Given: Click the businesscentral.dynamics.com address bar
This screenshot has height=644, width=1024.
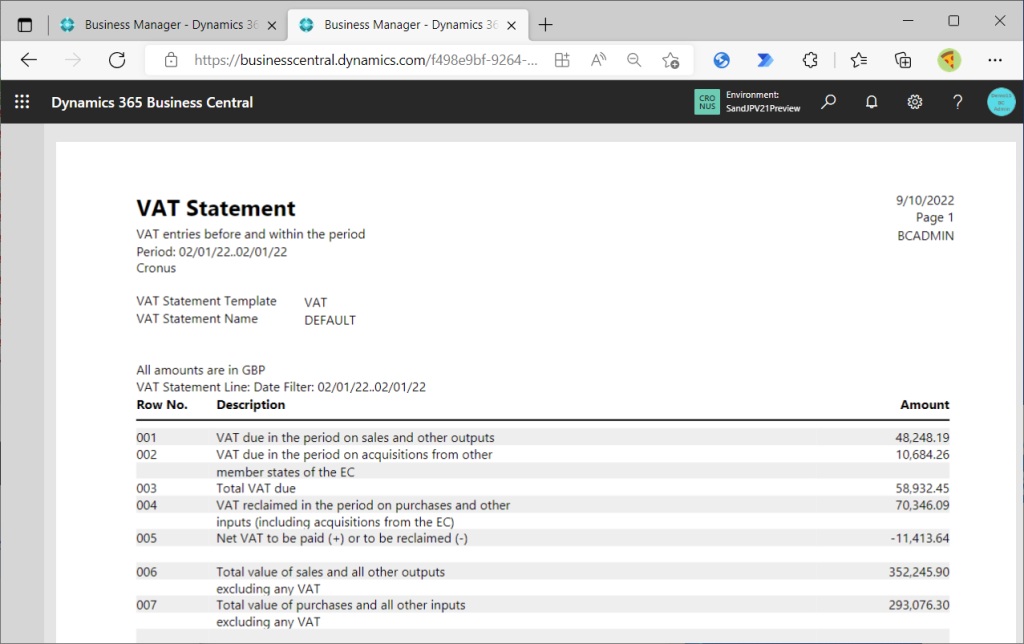Looking at the screenshot, I should 365,60.
